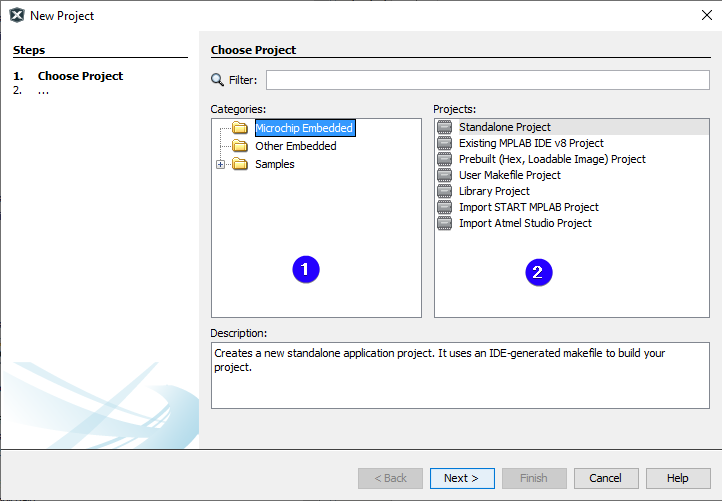Screen dimensions: 722x501
Task: Select the Other Embedded category
Action: [296, 146]
